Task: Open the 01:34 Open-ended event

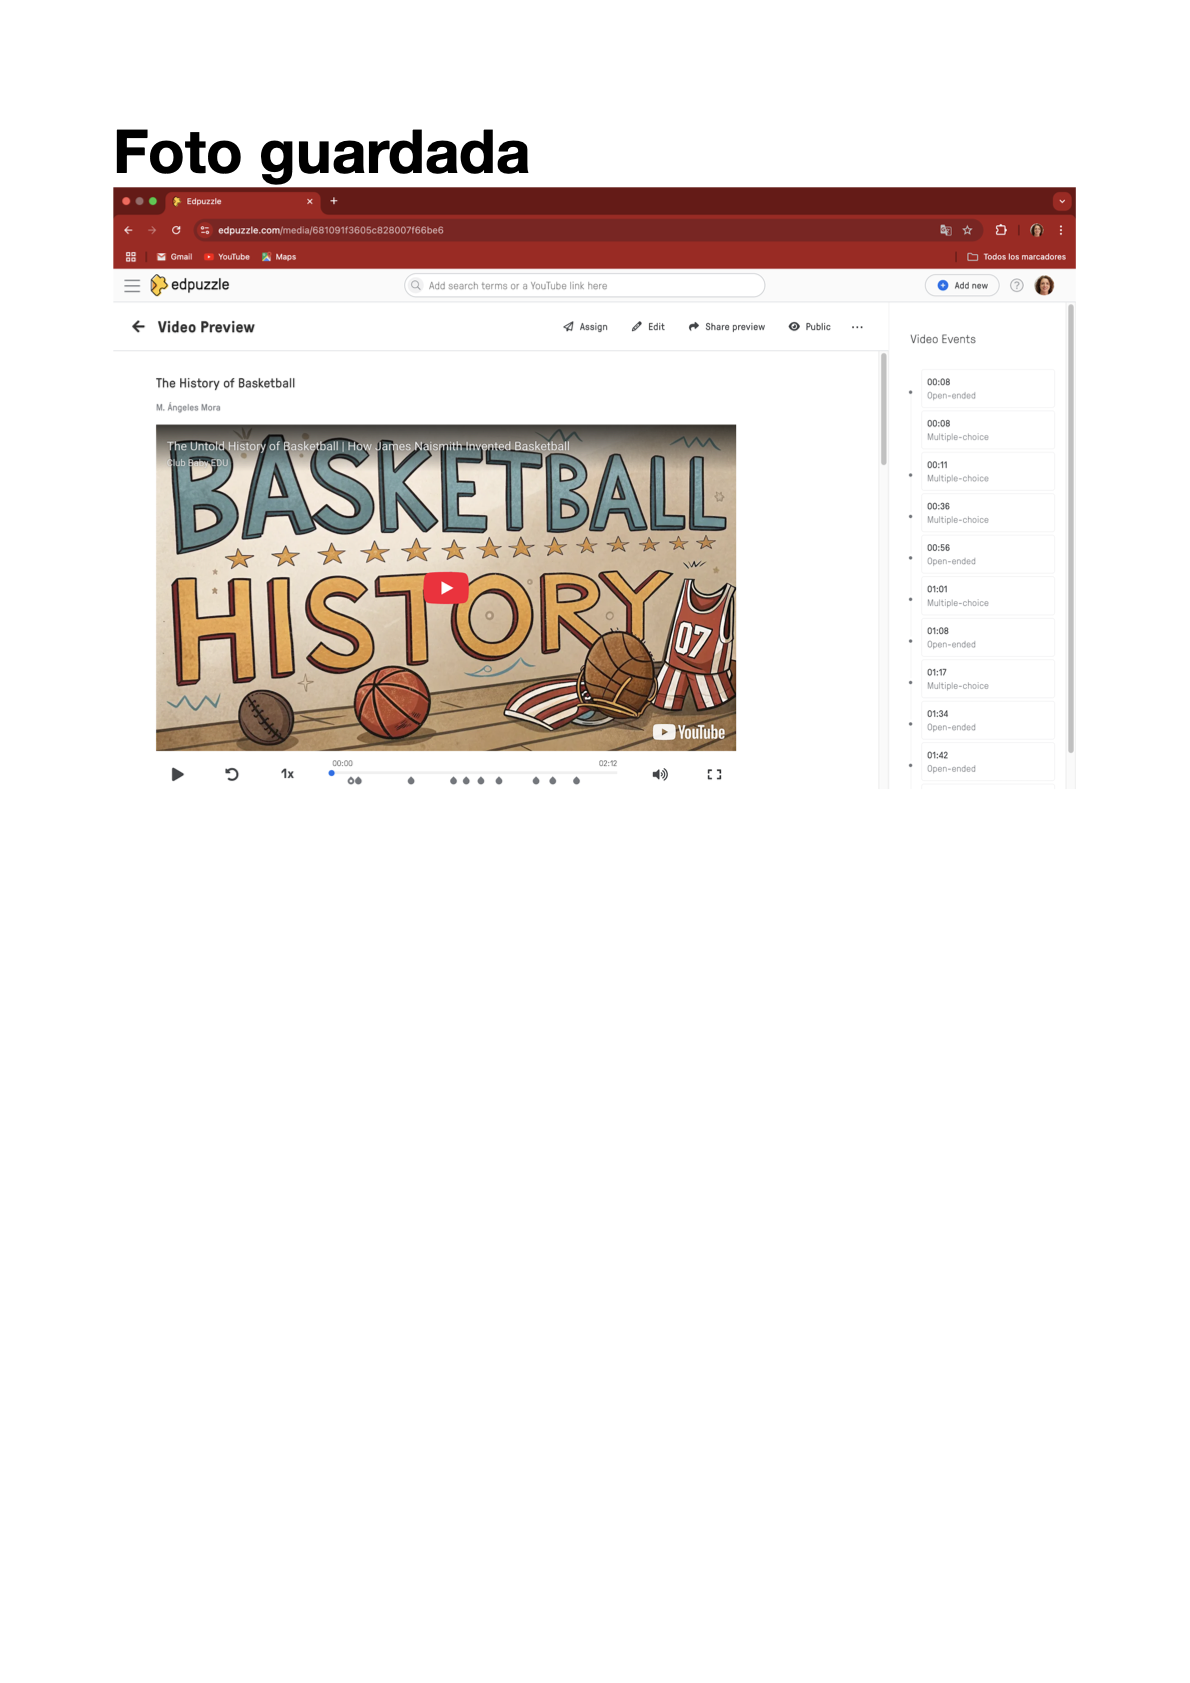Action: 987,721
